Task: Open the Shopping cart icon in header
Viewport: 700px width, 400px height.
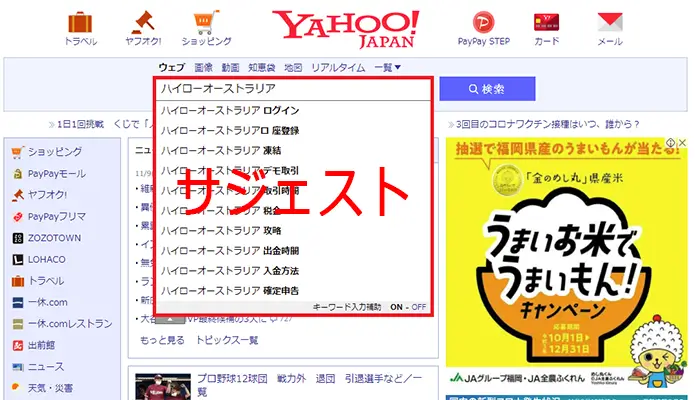Action: (206, 22)
